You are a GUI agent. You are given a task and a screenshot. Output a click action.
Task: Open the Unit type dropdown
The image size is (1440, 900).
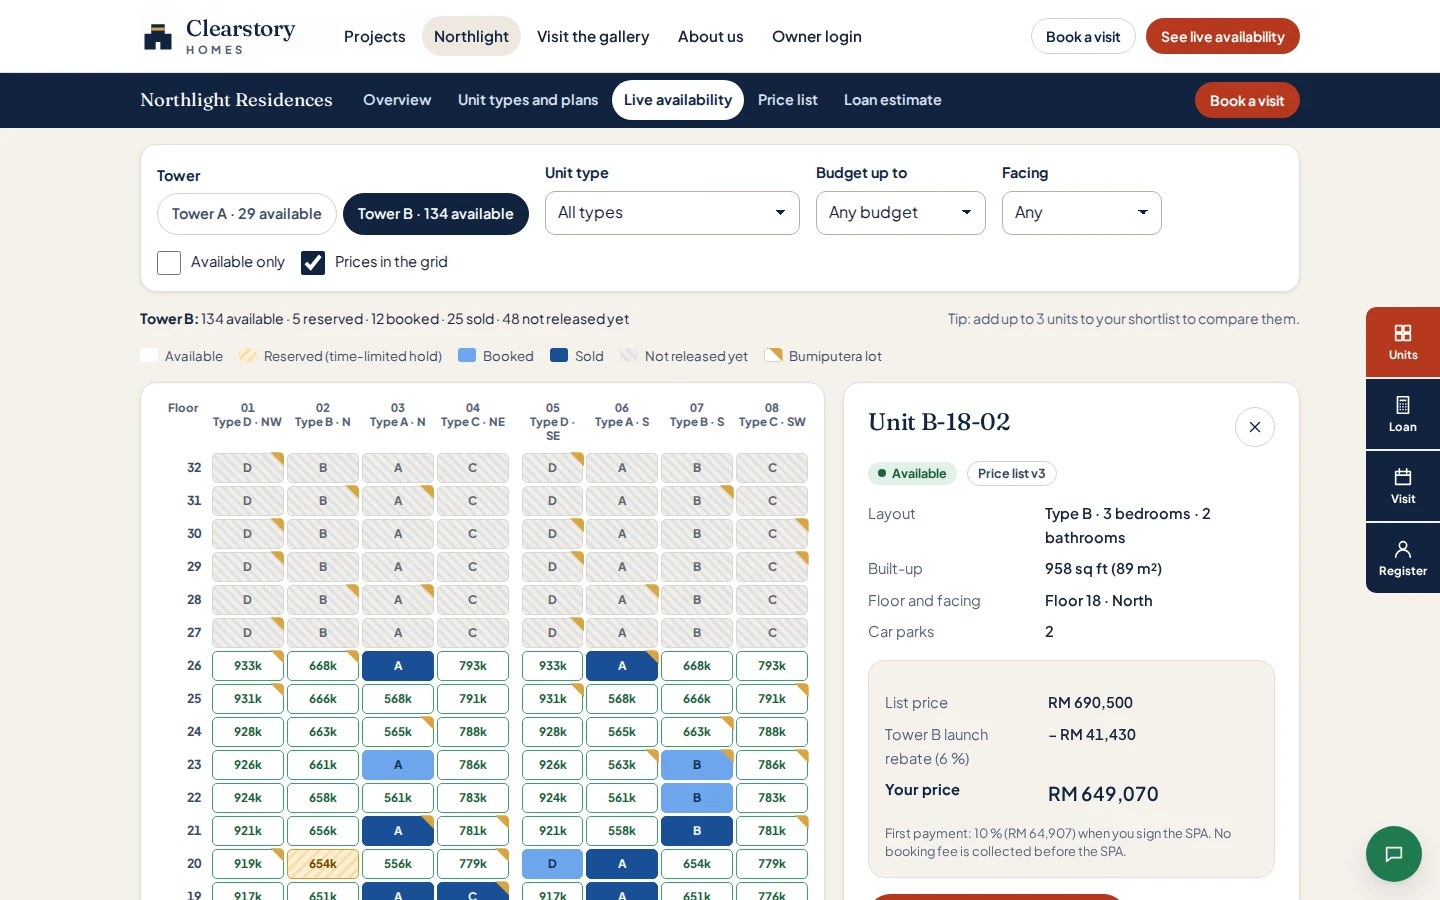(672, 213)
